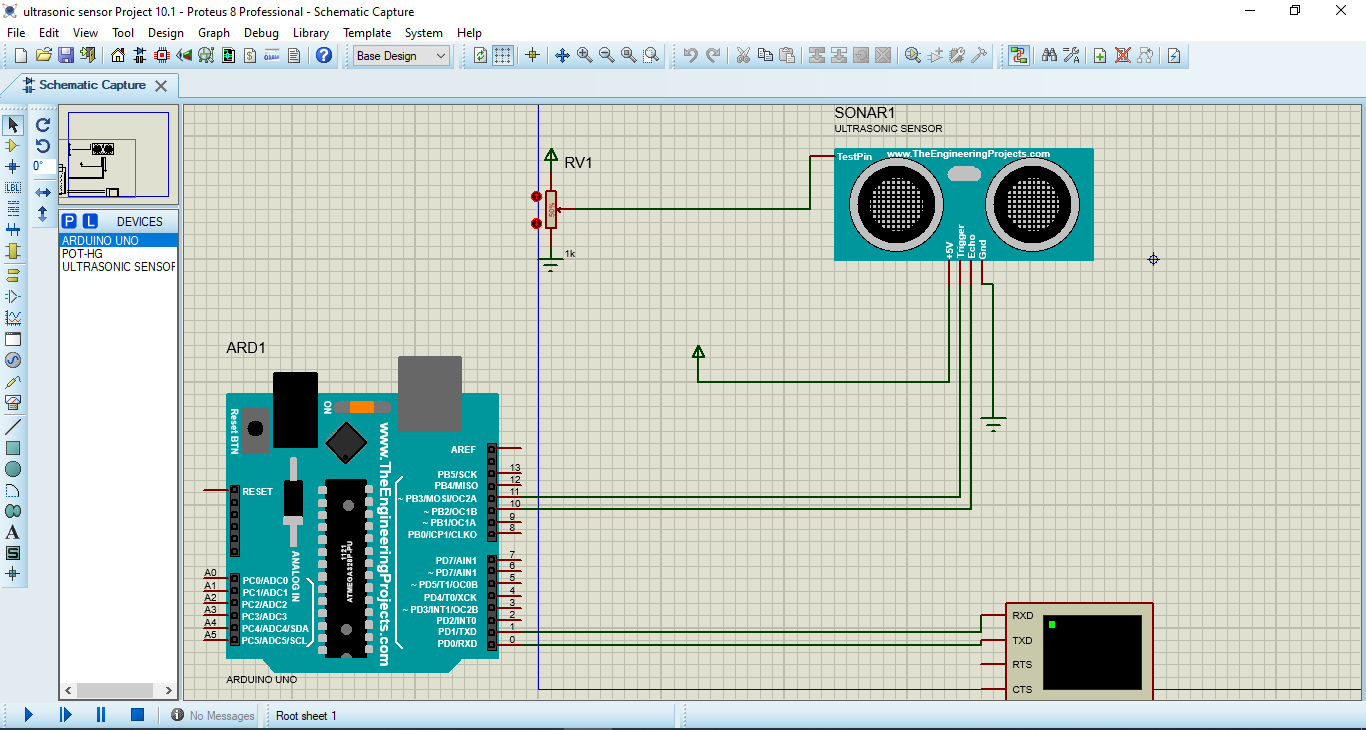
Task: Open the Debug menu
Action: [261, 33]
